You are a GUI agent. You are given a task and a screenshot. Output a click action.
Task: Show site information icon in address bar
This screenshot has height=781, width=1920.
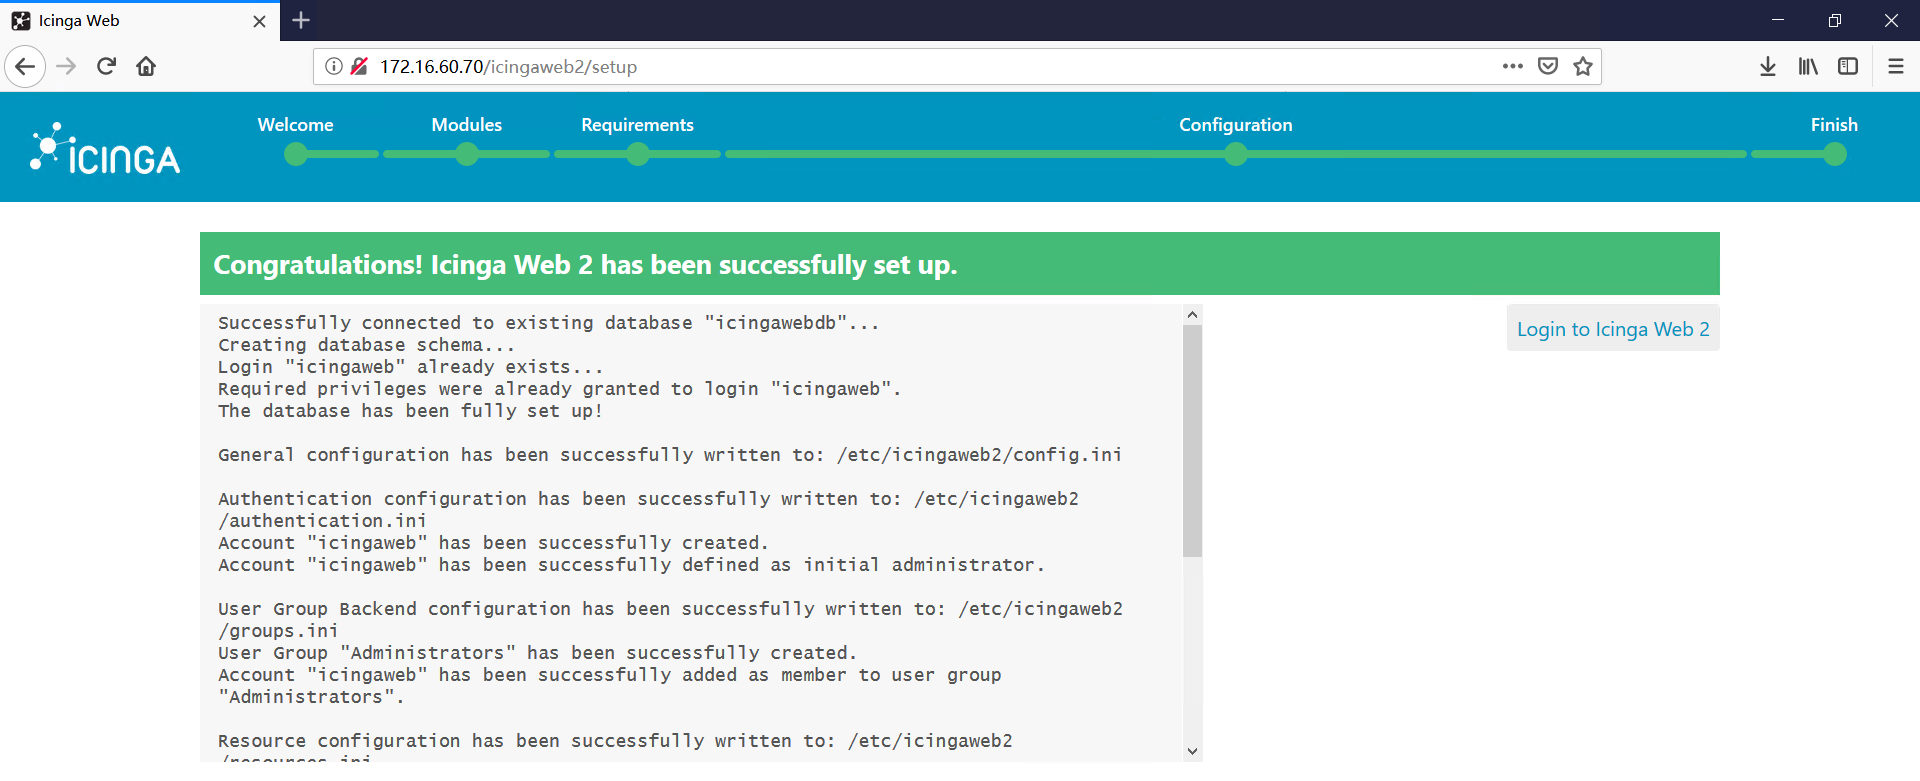coord(334,67)
